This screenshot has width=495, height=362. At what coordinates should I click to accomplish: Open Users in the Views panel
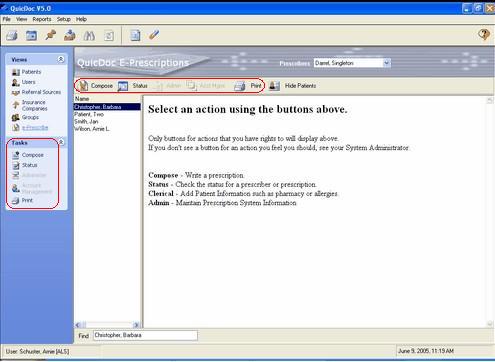[23, 82]
